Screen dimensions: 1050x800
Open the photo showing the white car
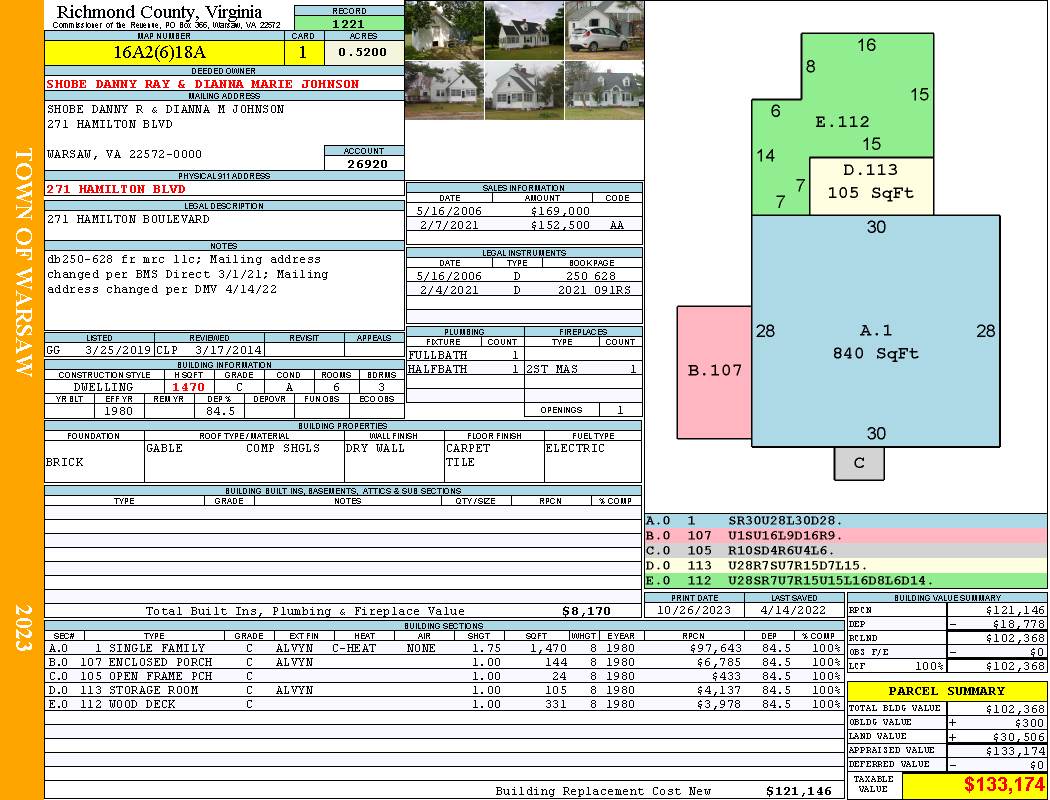point(603,30)
